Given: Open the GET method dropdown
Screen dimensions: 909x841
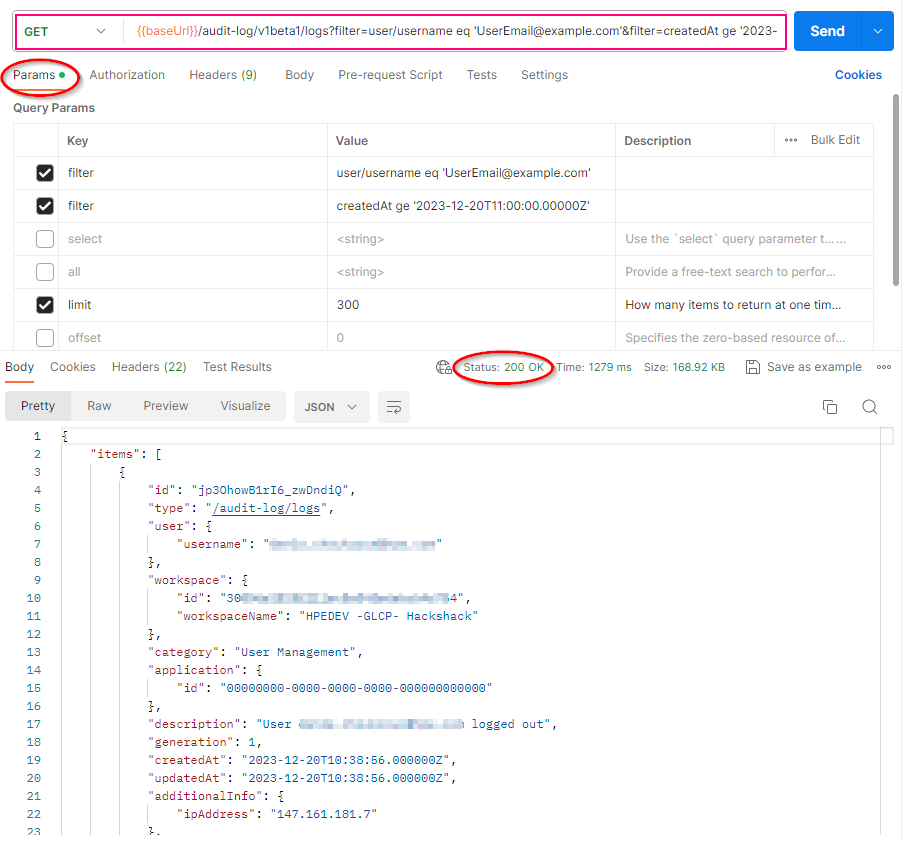Looking at the screenshot, I should tap(65, 31).
